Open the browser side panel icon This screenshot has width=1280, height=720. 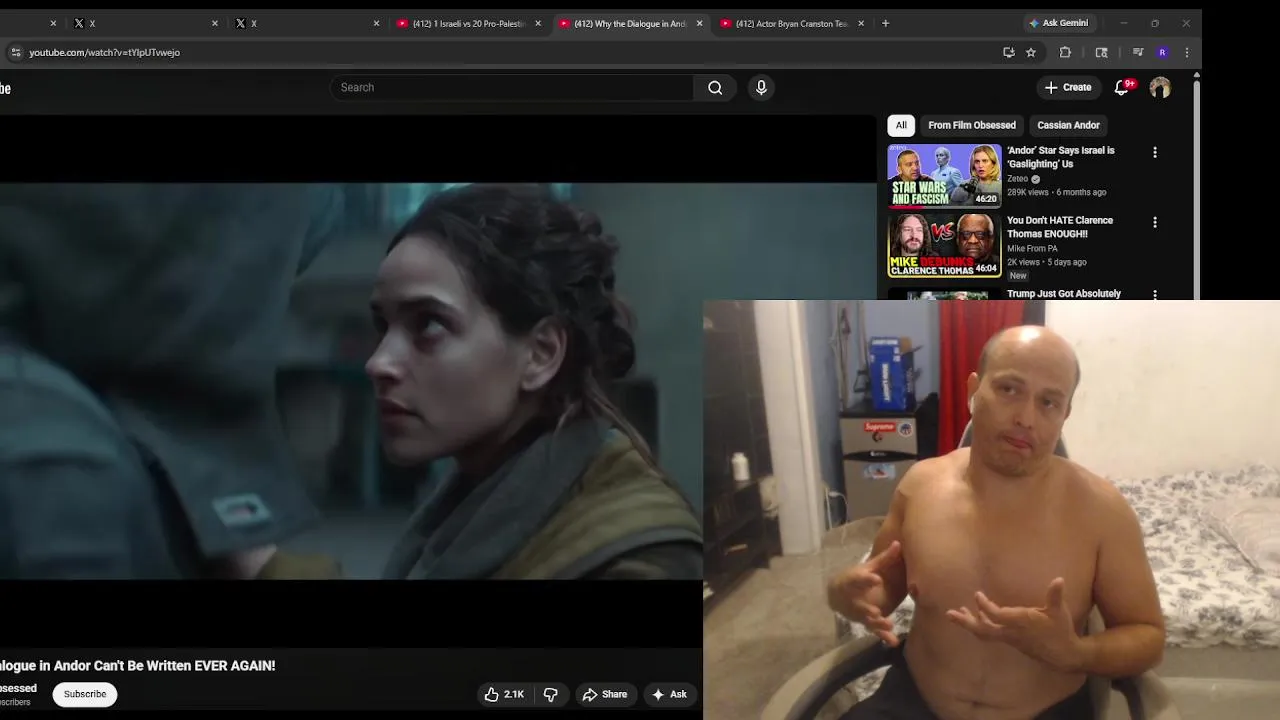1101,52
